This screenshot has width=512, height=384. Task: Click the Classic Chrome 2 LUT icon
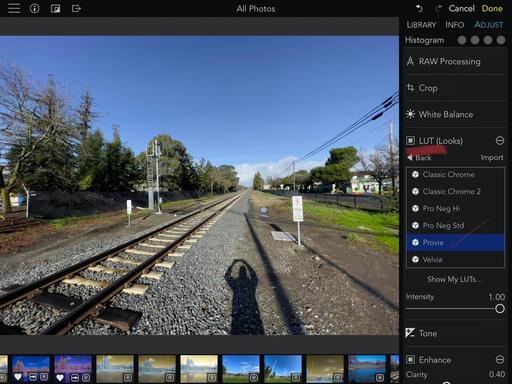pos(415,191)
